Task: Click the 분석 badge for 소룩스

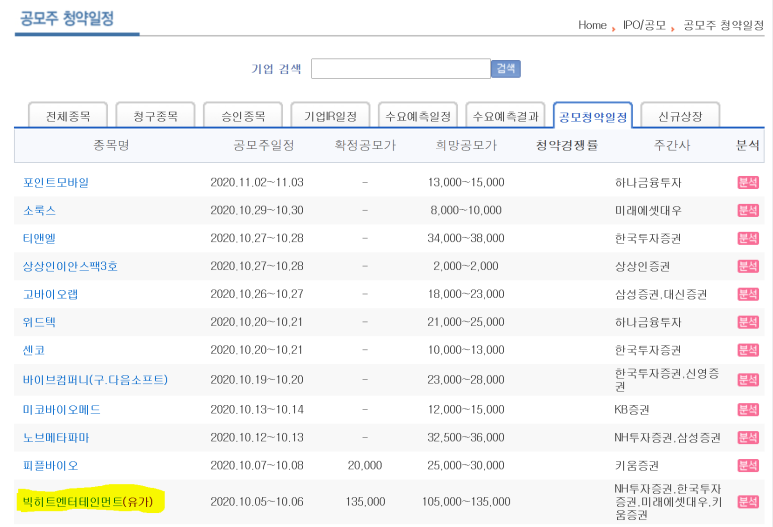Action: (x=748, y=211)
